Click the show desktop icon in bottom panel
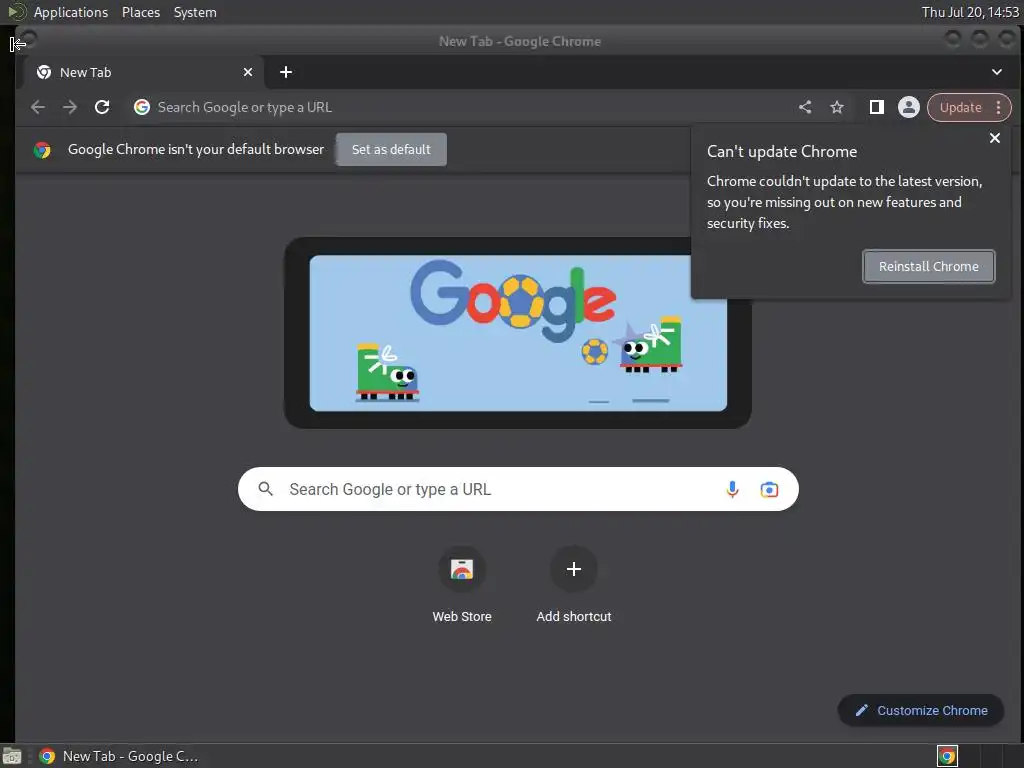Viewport: 1024px width, 768px height. pyautogui.click(x=12, y=756)
